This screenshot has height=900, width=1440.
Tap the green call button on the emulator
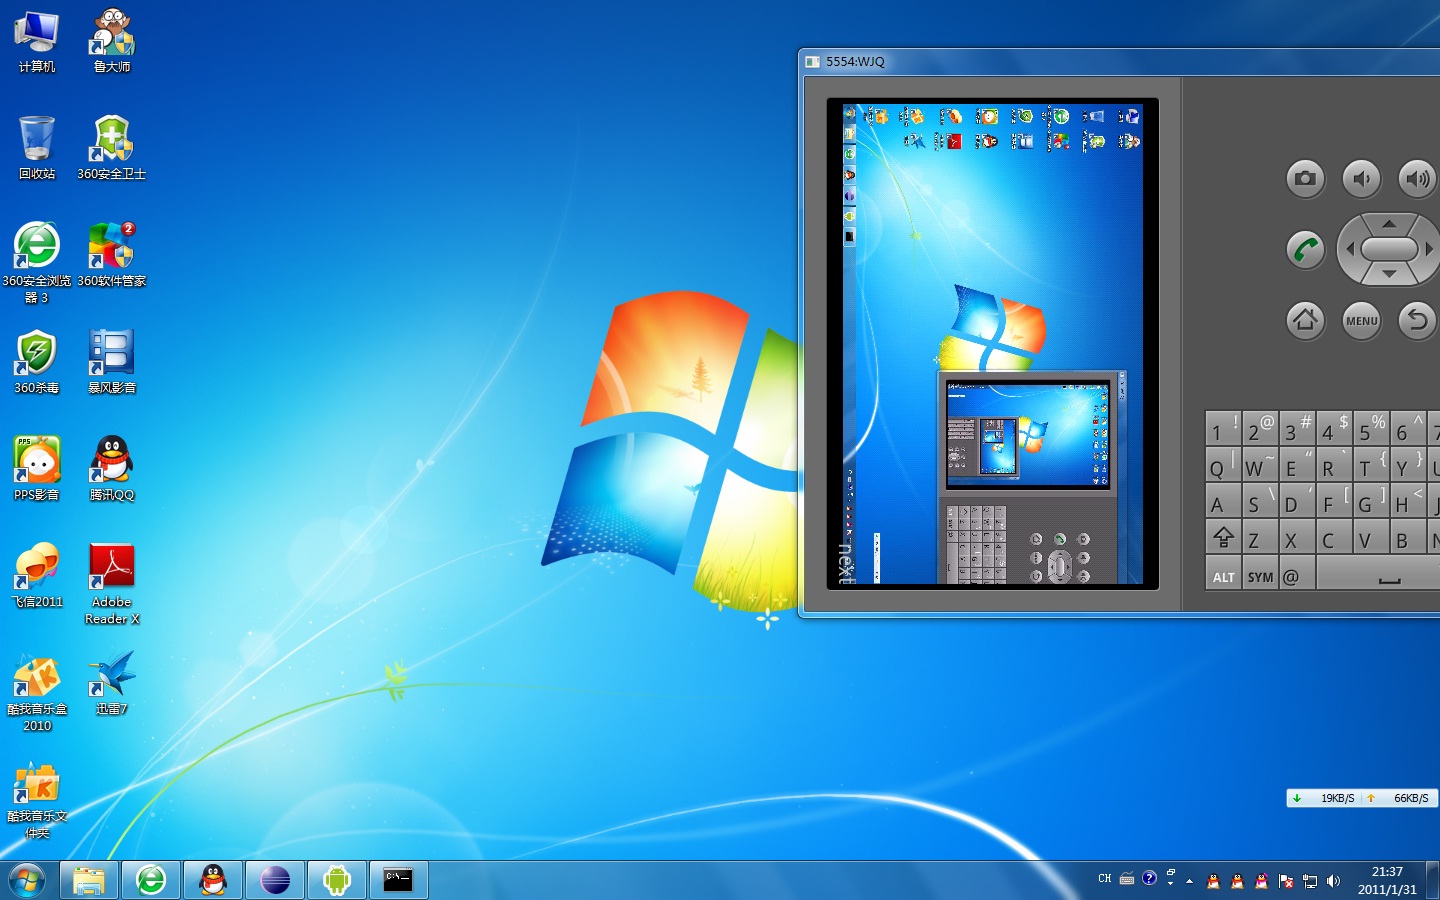[1305, 250]
